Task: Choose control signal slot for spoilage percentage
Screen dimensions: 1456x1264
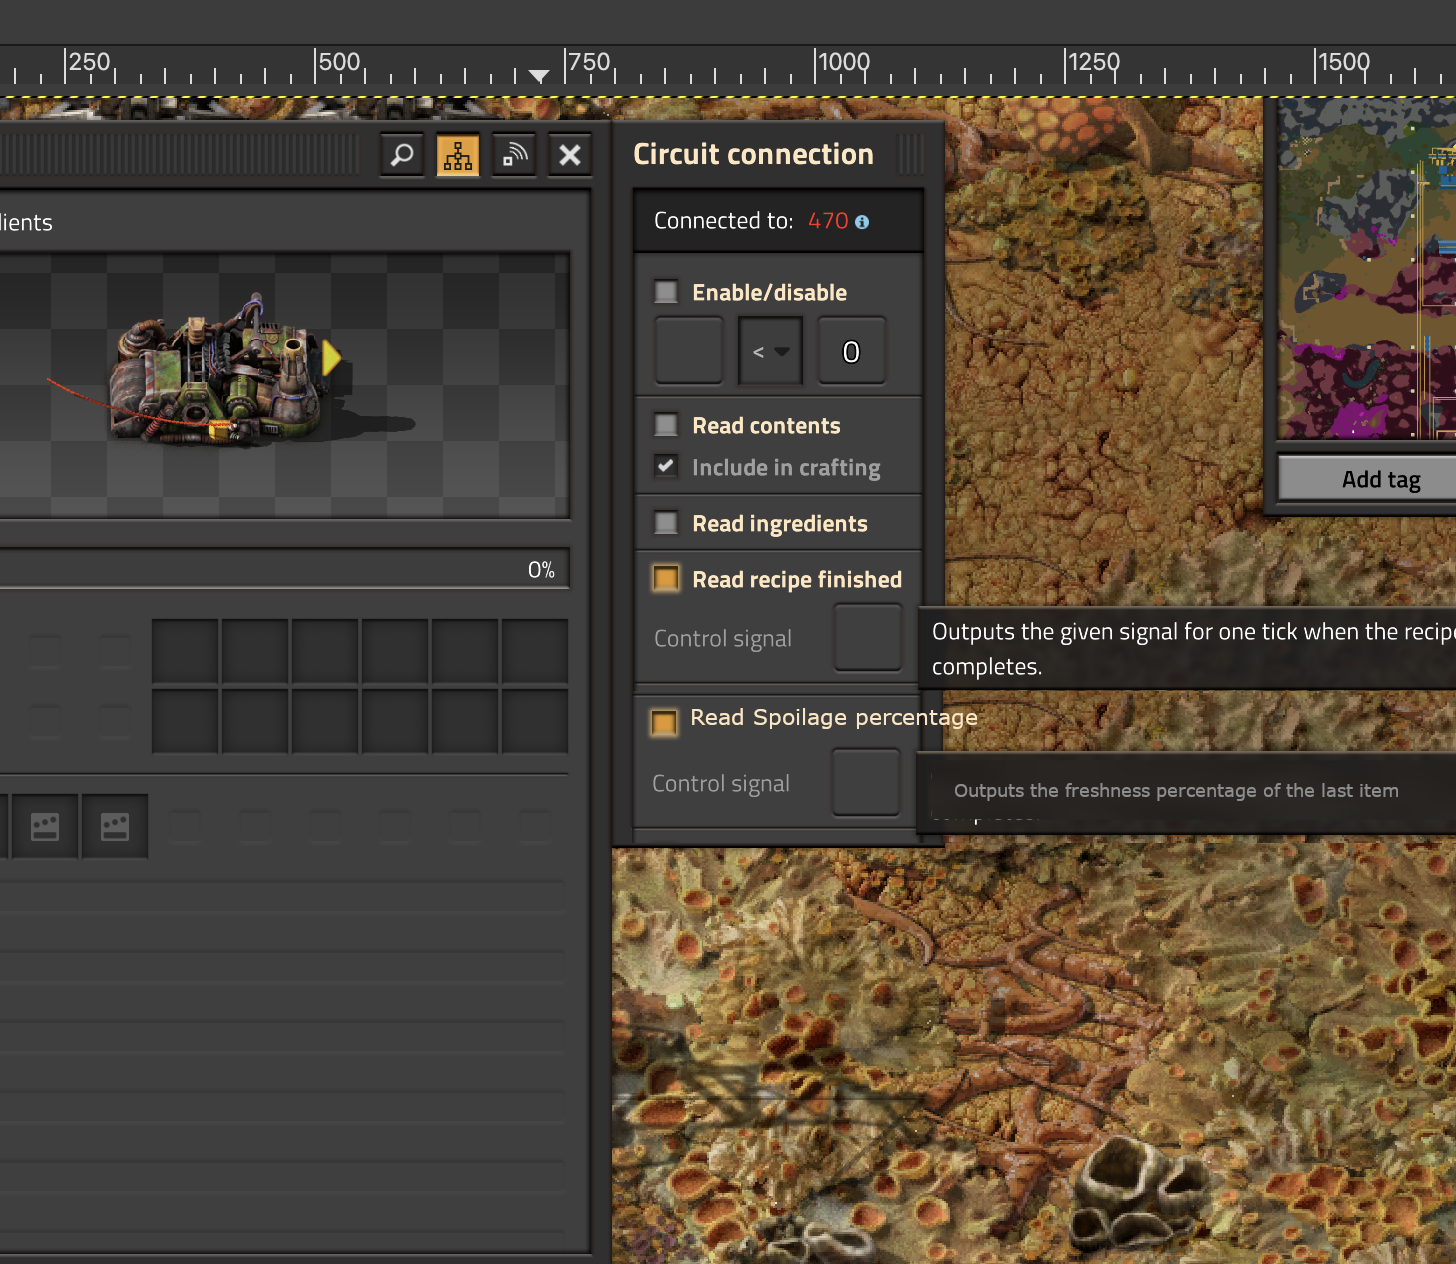Action: [x=866, y=783]
